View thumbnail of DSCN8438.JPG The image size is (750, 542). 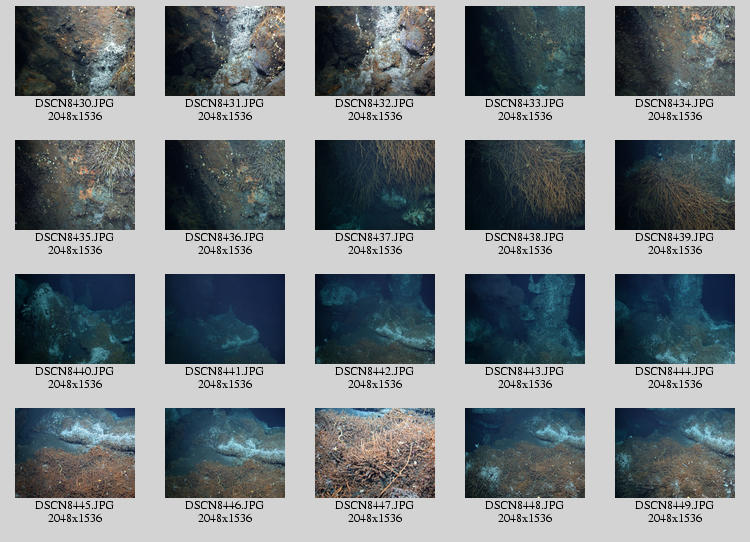pyautogui.click(x=524, y=185)
